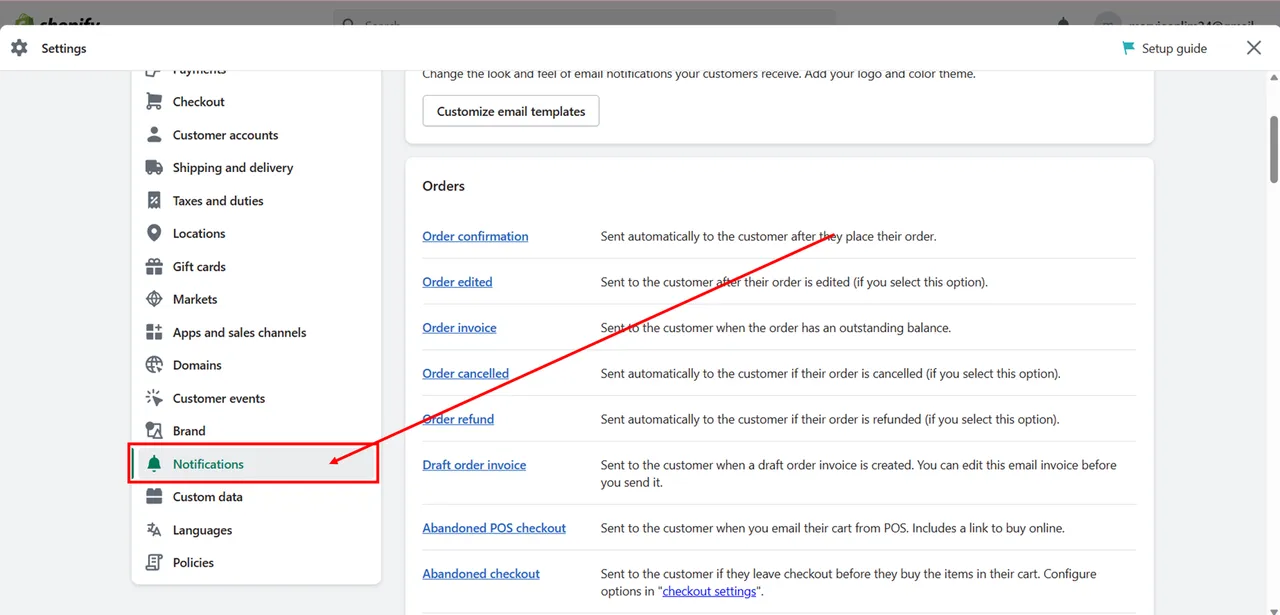Click the Shipping and delivery truck icon

tap(154, 168)
